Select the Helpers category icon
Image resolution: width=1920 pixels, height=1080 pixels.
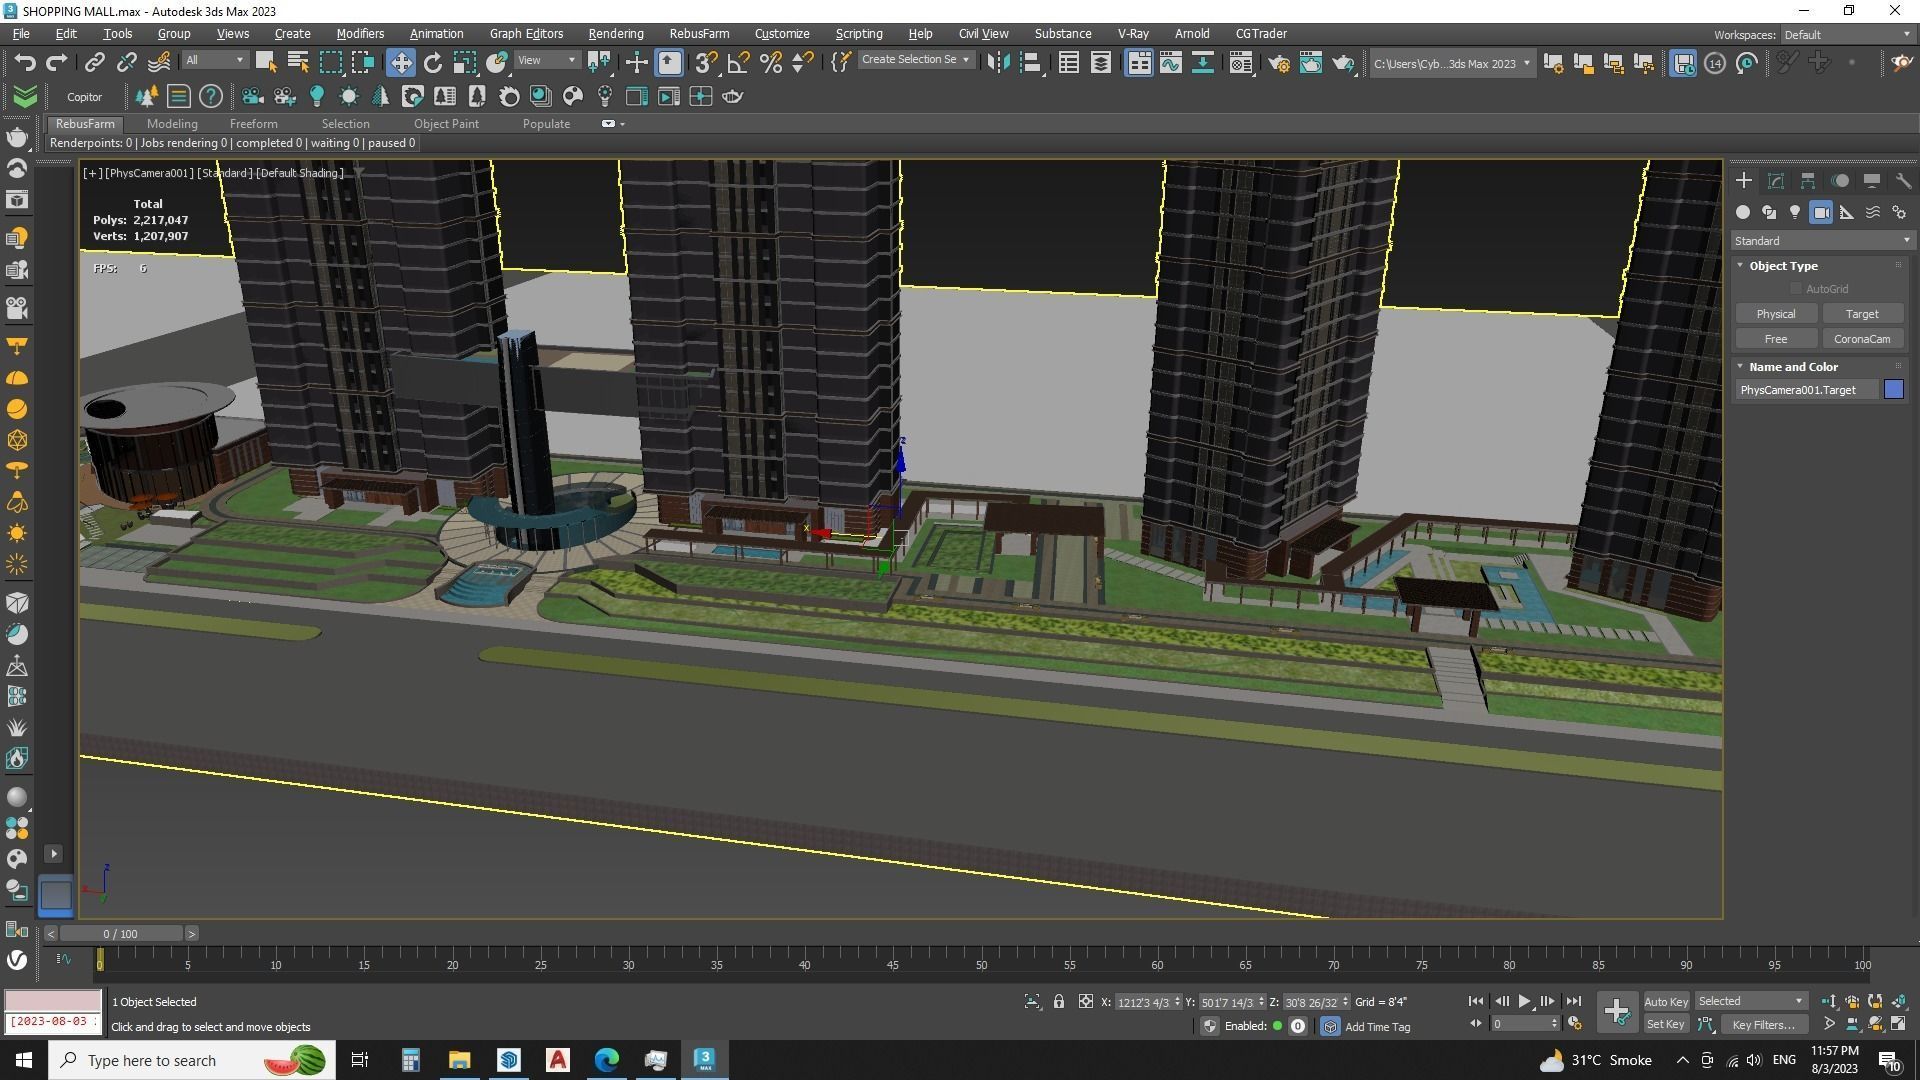pyautogui.click(x=1847, y=212)
